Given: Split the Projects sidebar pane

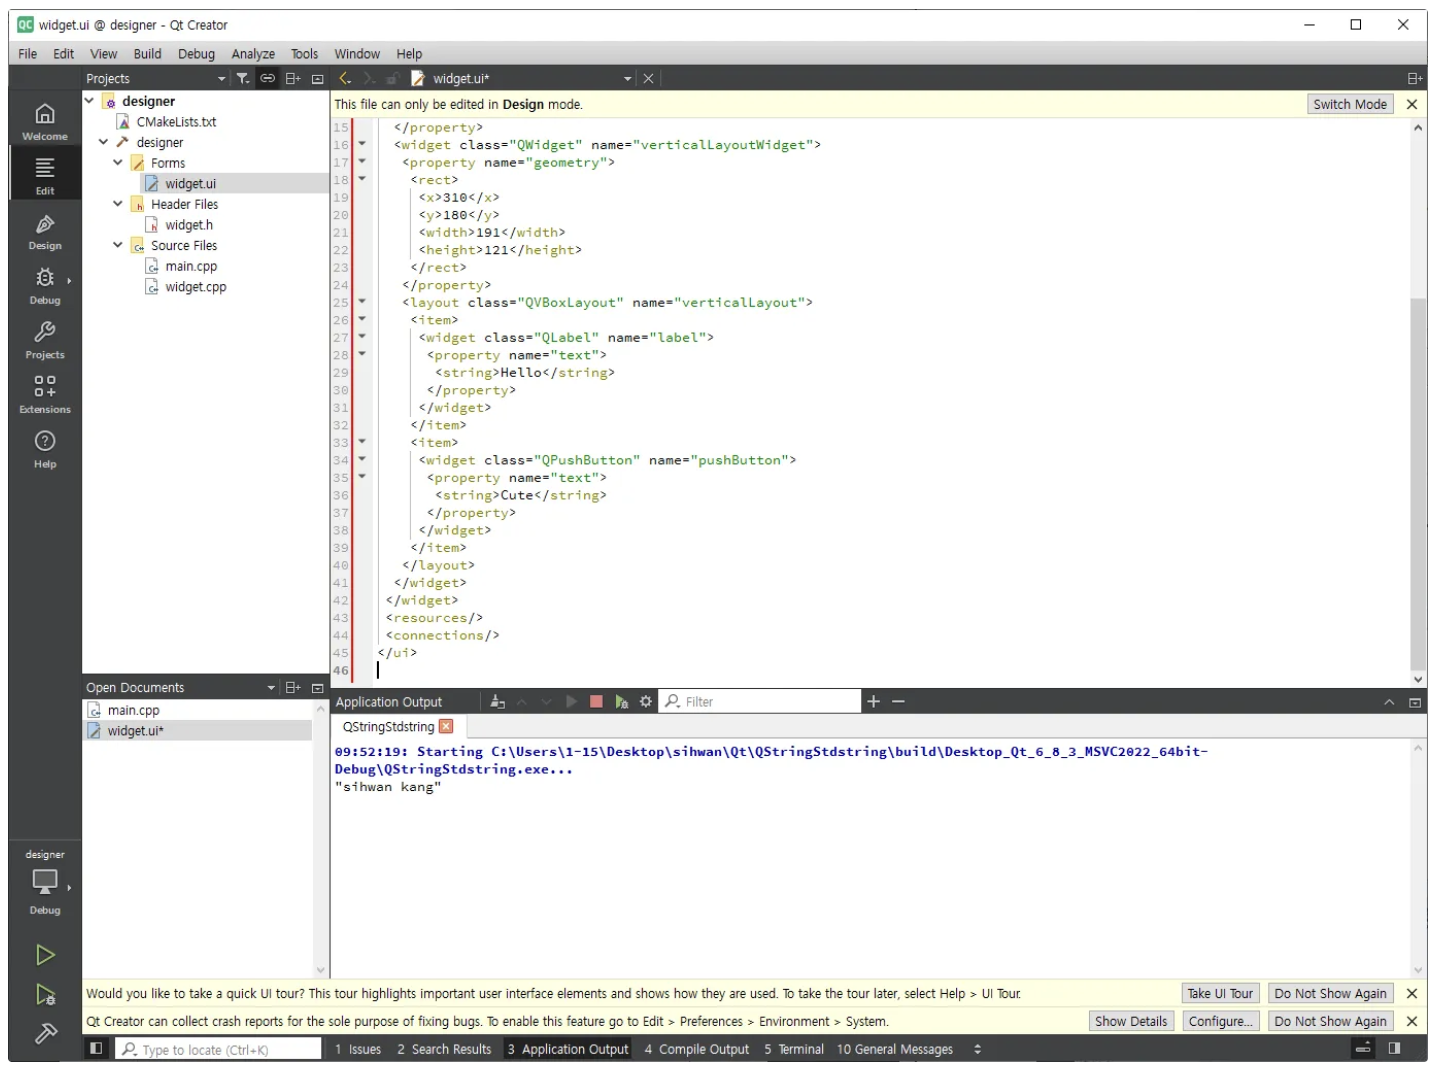Looking at the screenshot, I should pyautogui.click(x=293, y=78).
